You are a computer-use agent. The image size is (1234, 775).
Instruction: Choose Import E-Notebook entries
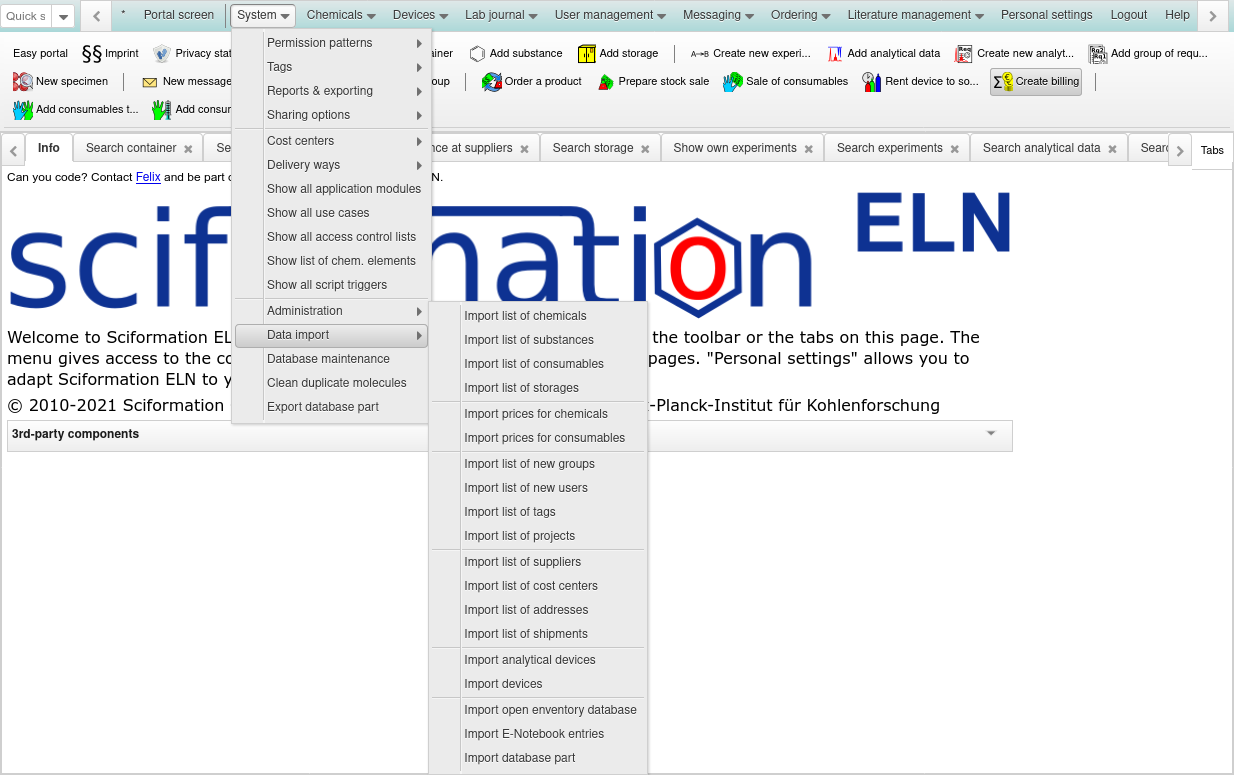point(538,734)
